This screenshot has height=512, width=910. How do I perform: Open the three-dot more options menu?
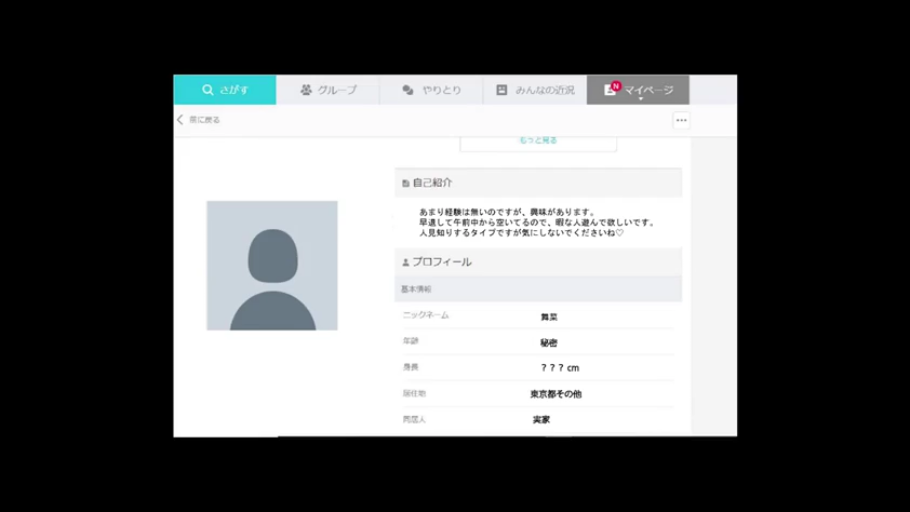click(681, 120)
